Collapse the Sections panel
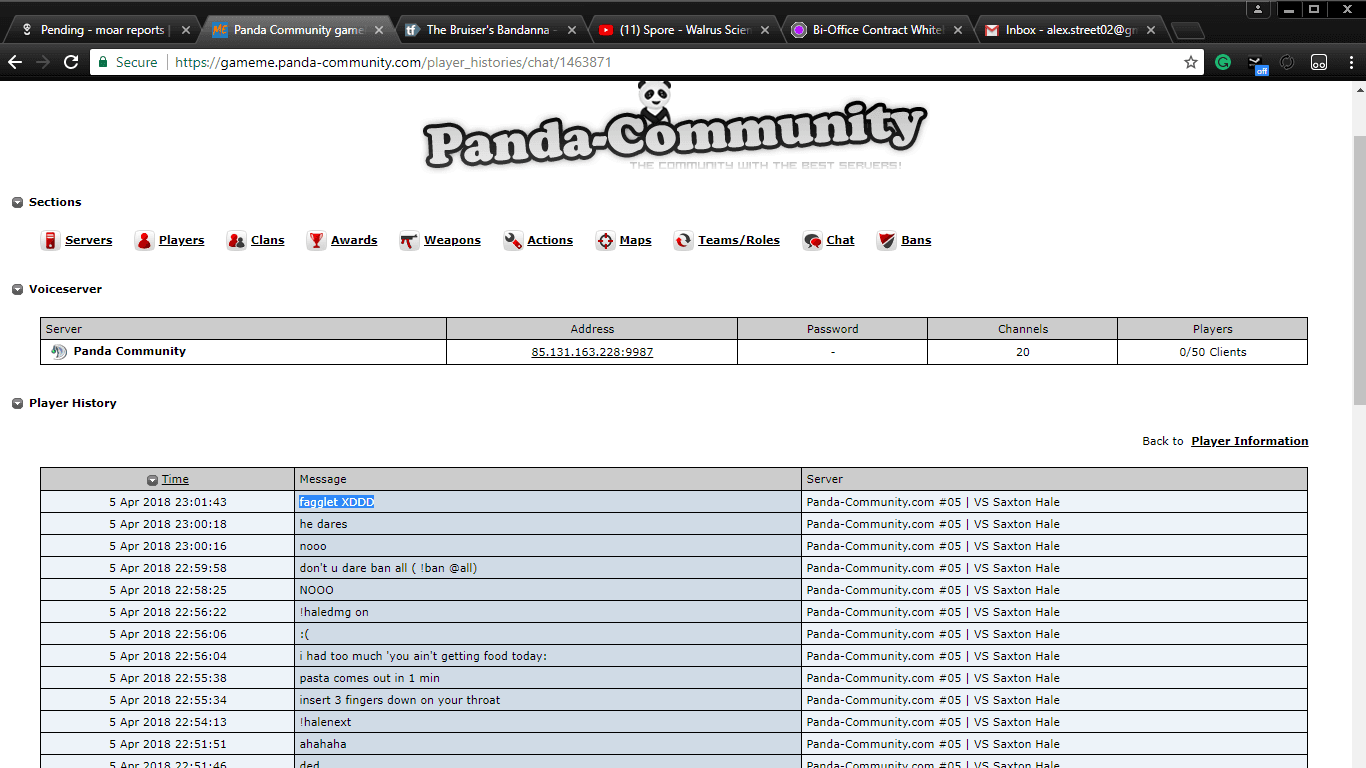Viewport: 1366px width, 768px height. [x=18, y=203]
